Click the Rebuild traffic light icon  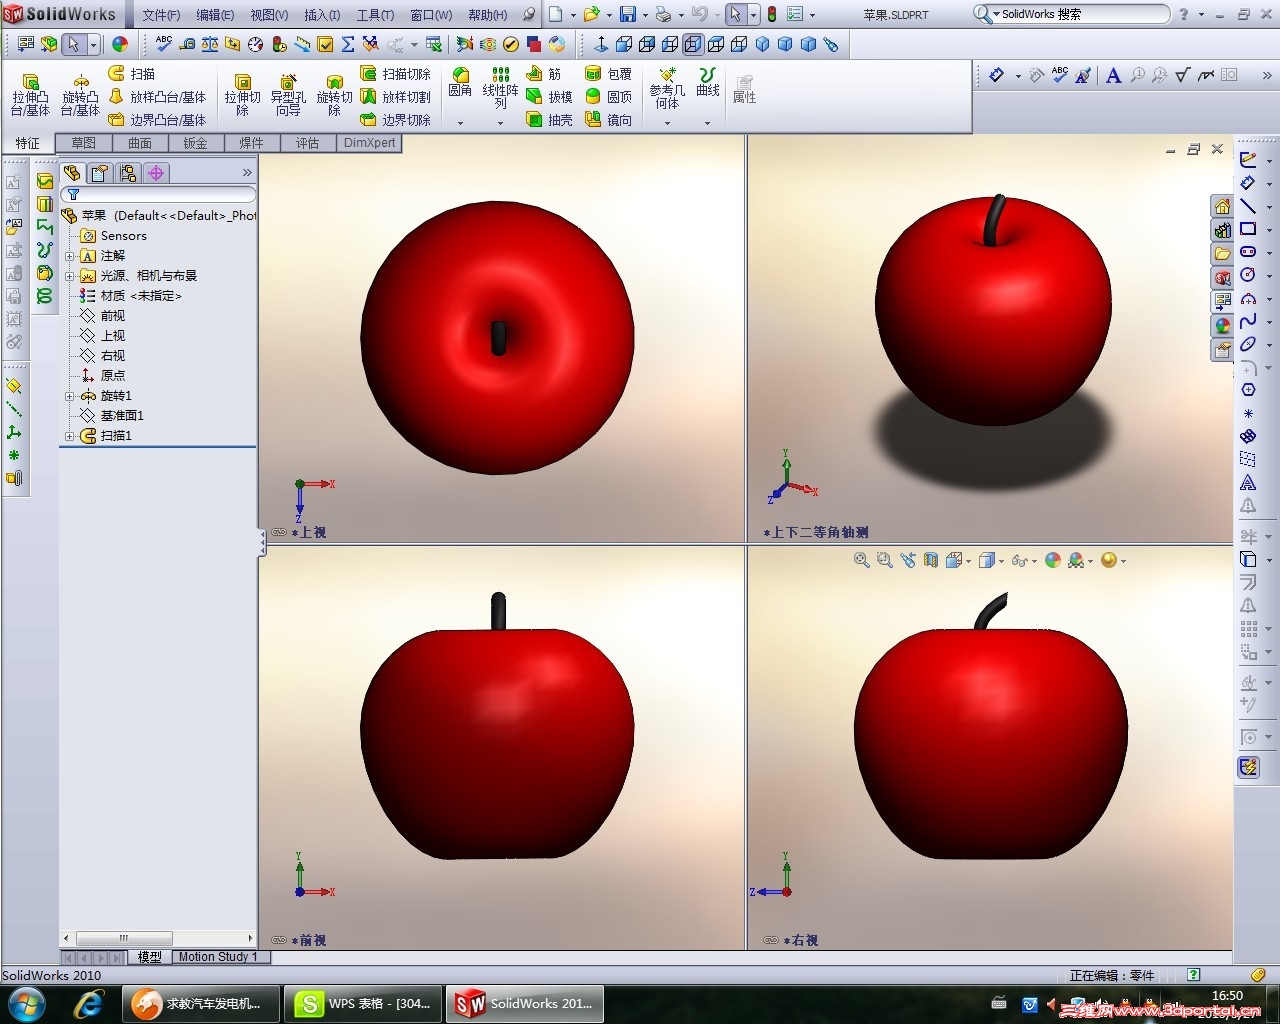point(771,14)
